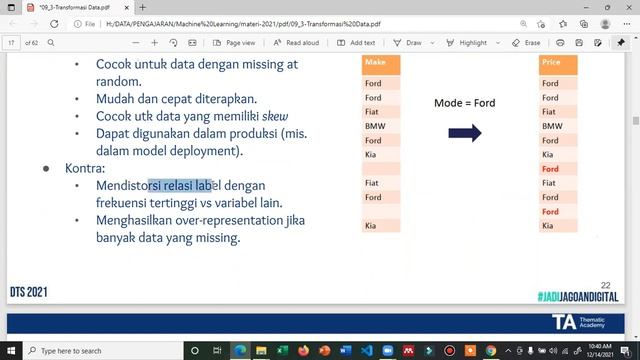
Task: Open Zoom from the taskbar
Action: coord(388,351)
